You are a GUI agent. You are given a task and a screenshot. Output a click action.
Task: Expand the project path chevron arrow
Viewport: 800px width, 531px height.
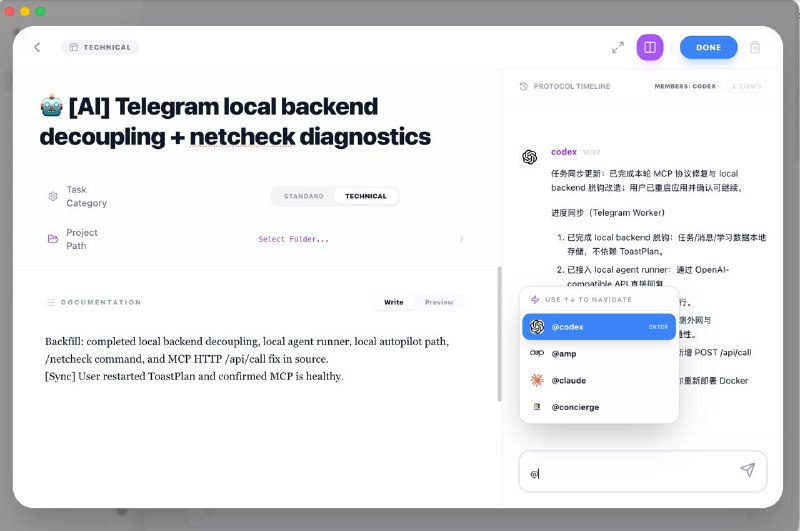pos(461,239)
